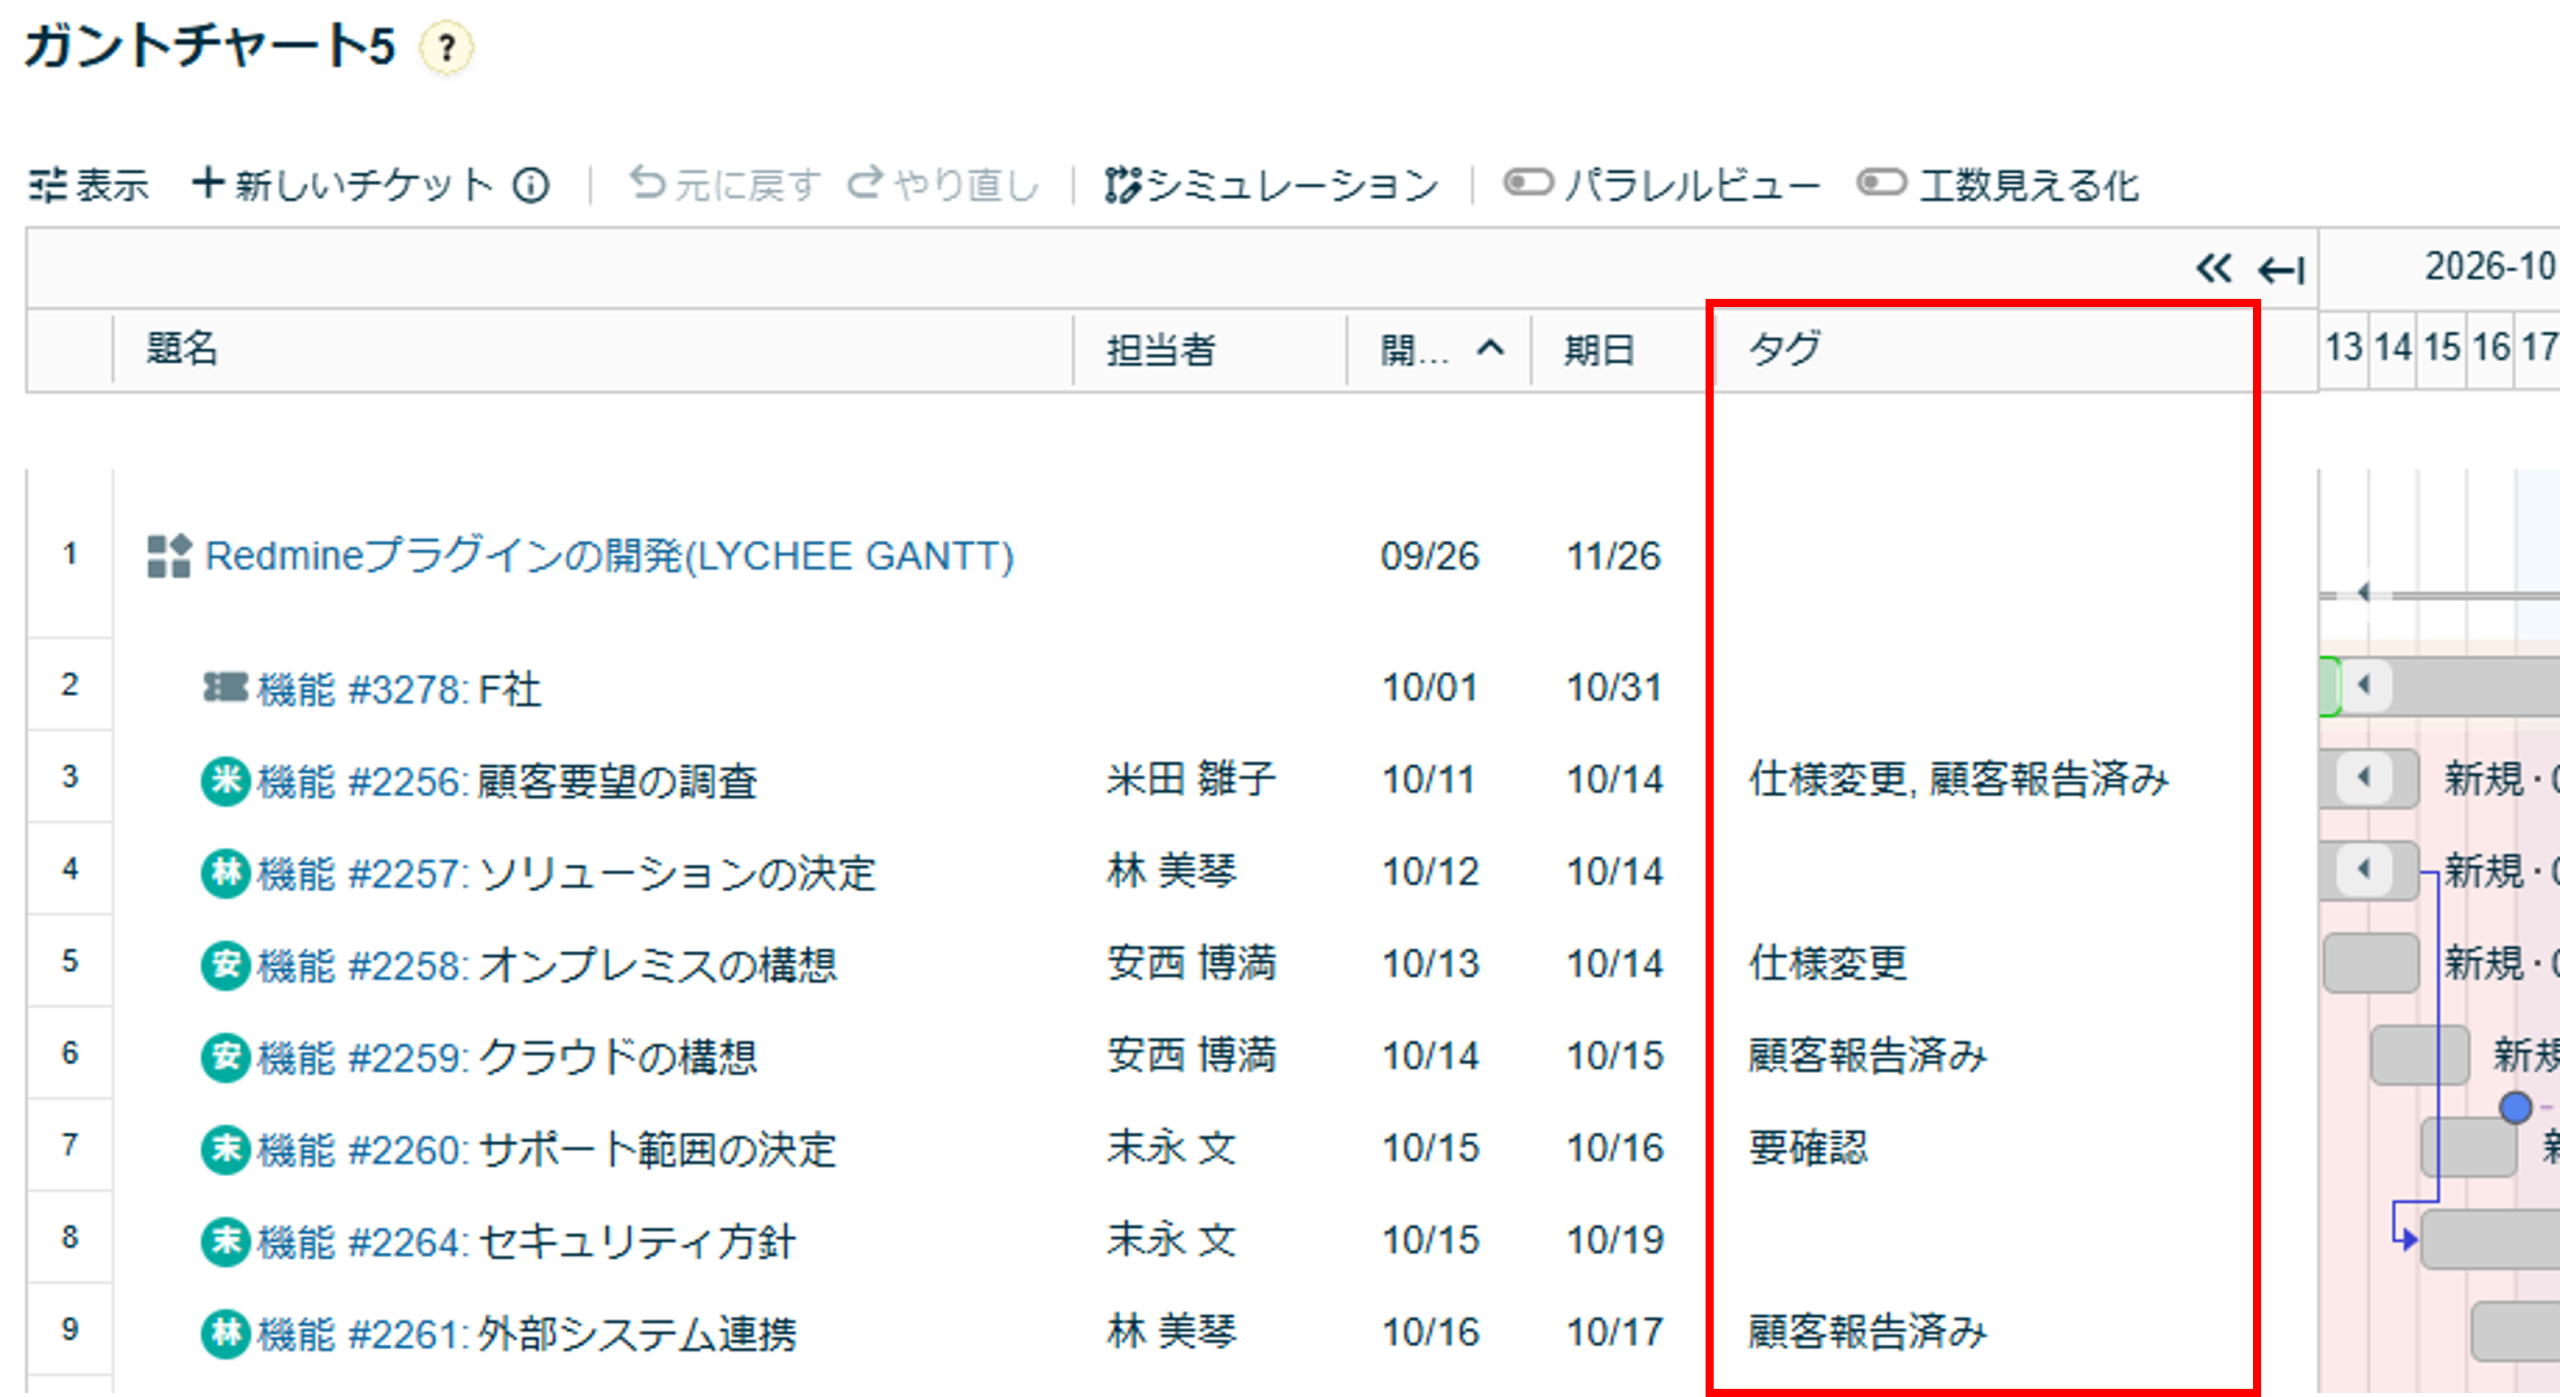The width and height of the screenshot is (2560, 1397).
Task: Sort by the 題名 column header
Action: pyautogui.click(x=182, y=349)
